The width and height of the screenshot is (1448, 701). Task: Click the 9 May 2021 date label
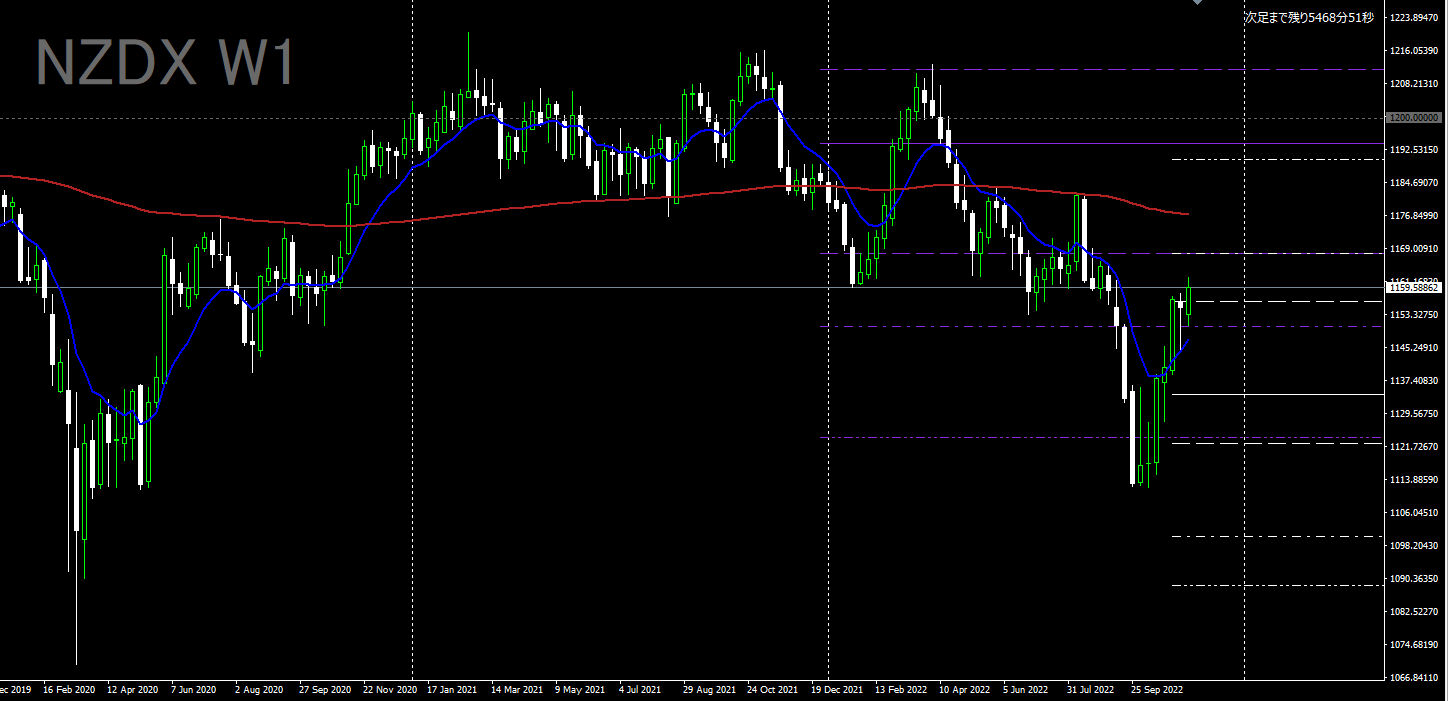(580, 690)
